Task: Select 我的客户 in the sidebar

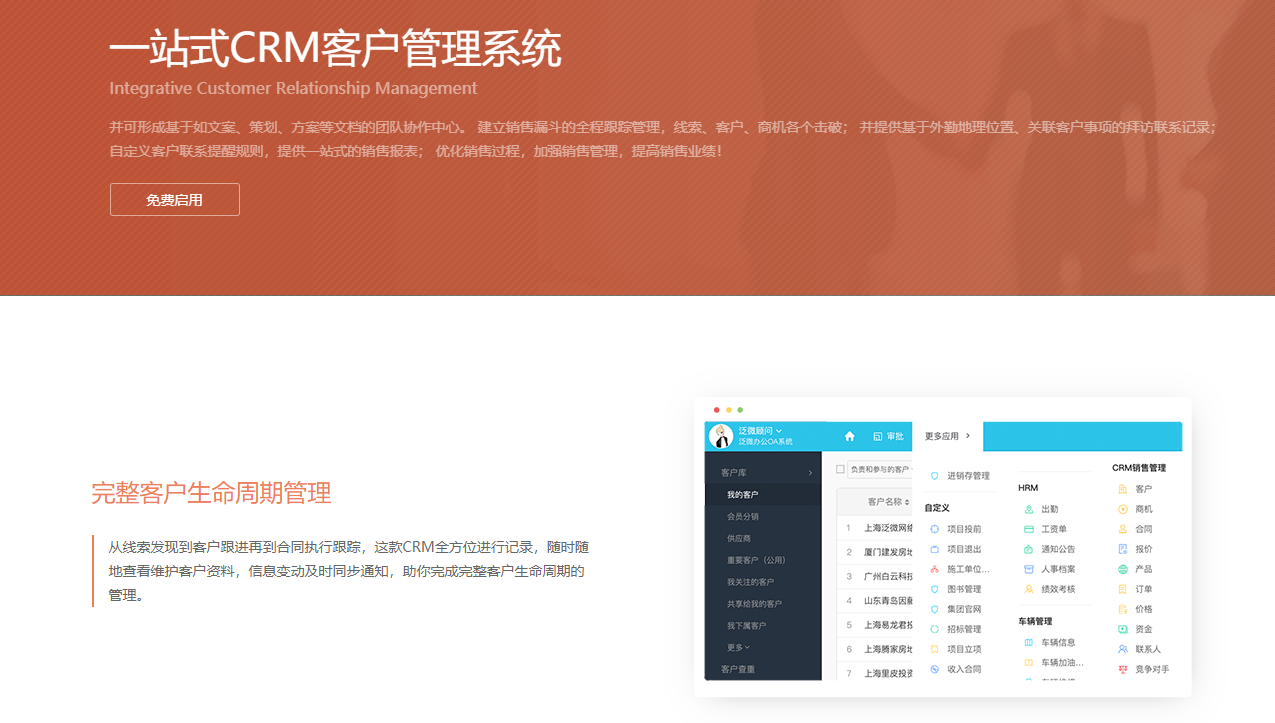Action: pyautogui.click(x=742, y=495)
